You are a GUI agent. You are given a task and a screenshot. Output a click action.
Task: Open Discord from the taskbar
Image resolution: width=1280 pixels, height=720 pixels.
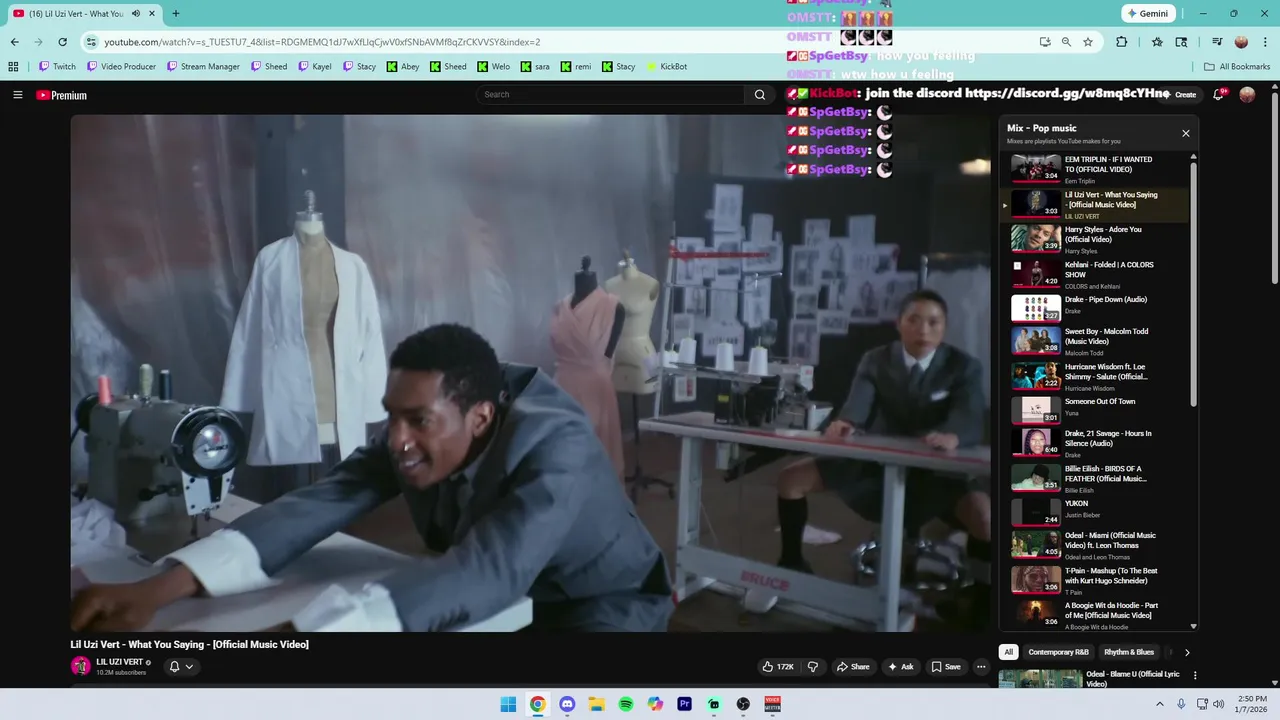coord(567,704)
